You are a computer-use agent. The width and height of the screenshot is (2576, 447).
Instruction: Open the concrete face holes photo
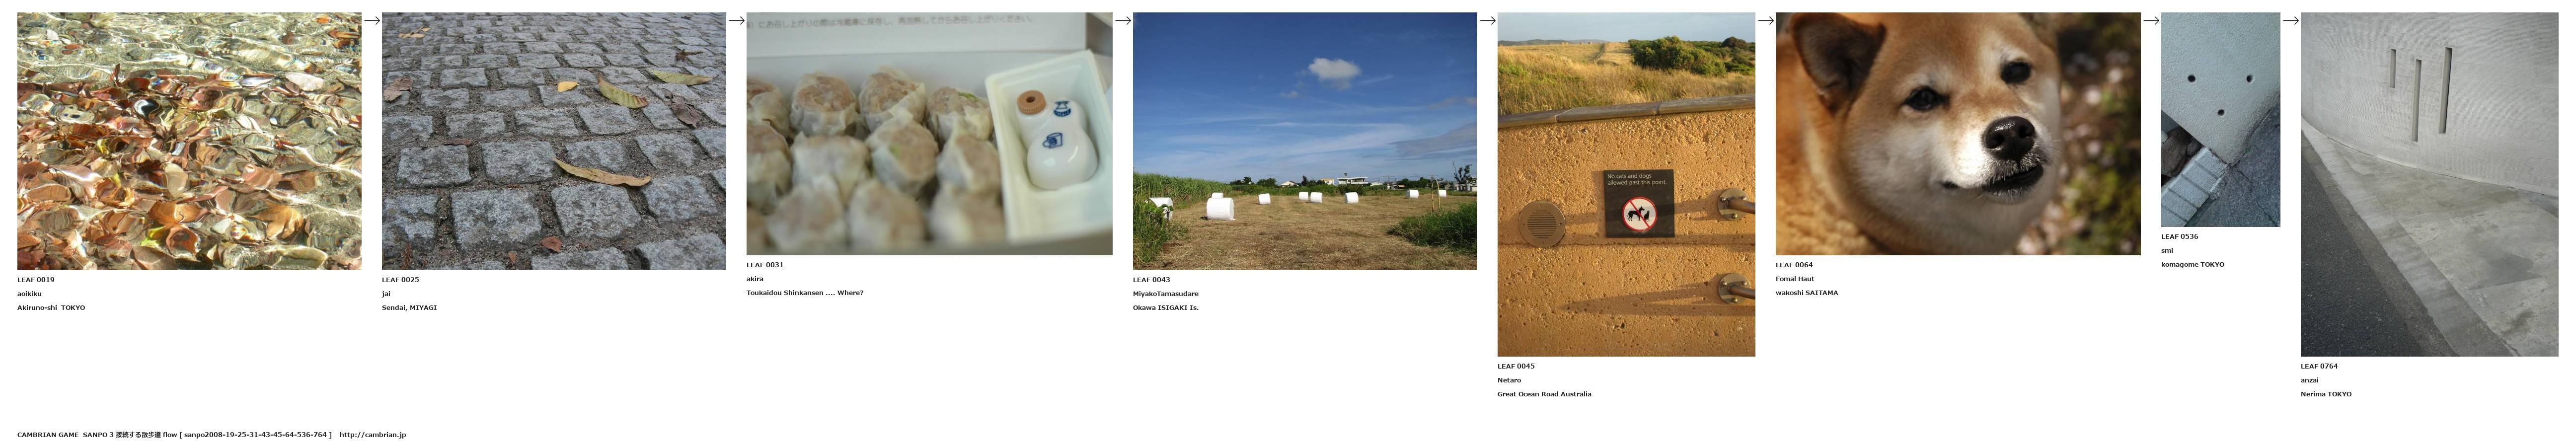[2220, 120]
